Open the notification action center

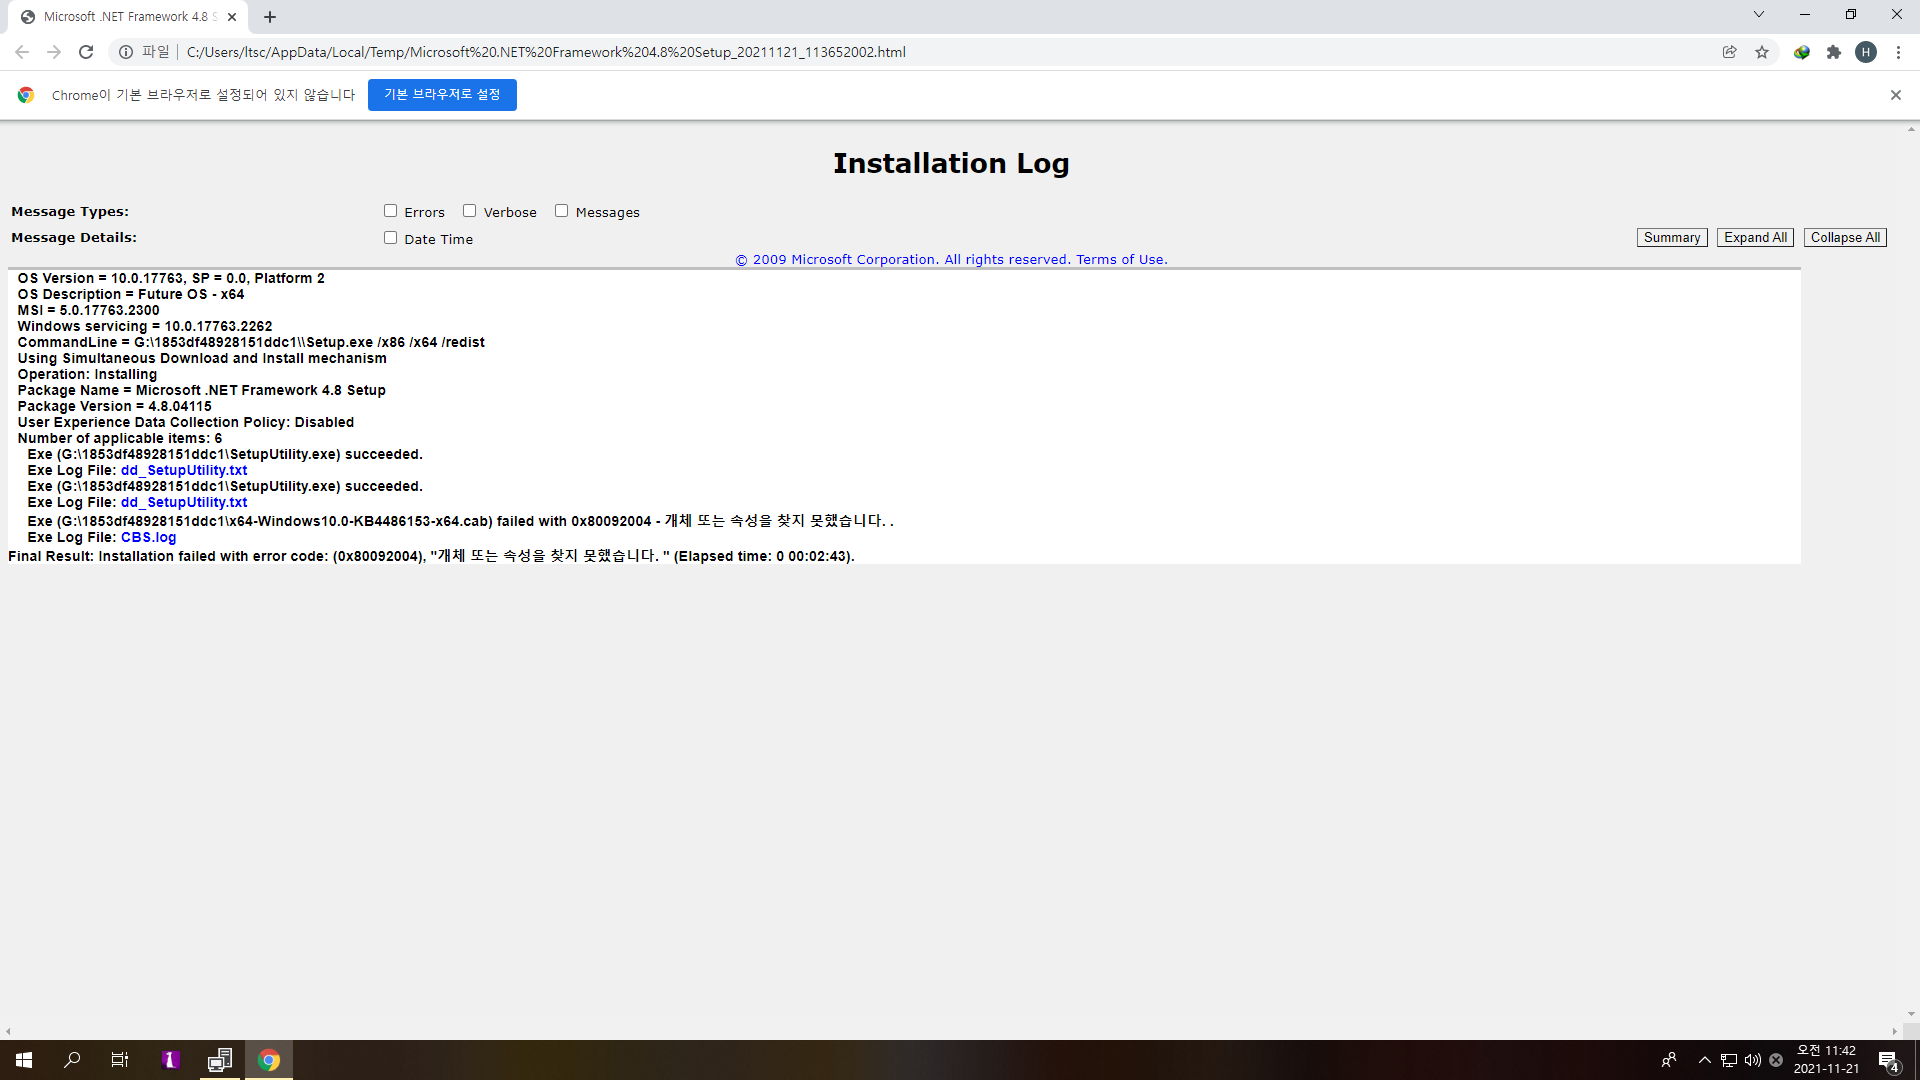(x=1888, y=1060)
